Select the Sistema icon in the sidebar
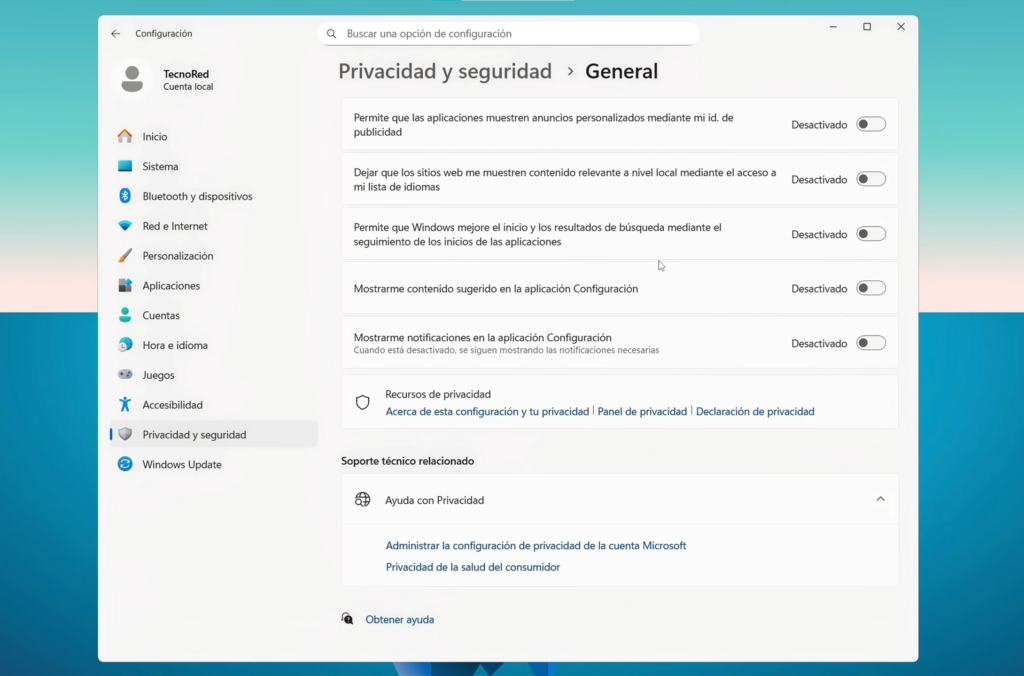The height and width of the screenshot is (676, 1024). 131,166
